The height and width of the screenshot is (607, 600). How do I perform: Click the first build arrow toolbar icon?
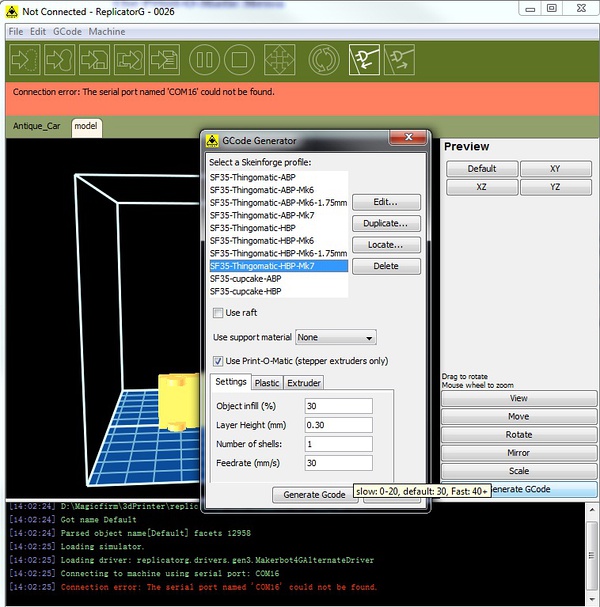(24, 60)
